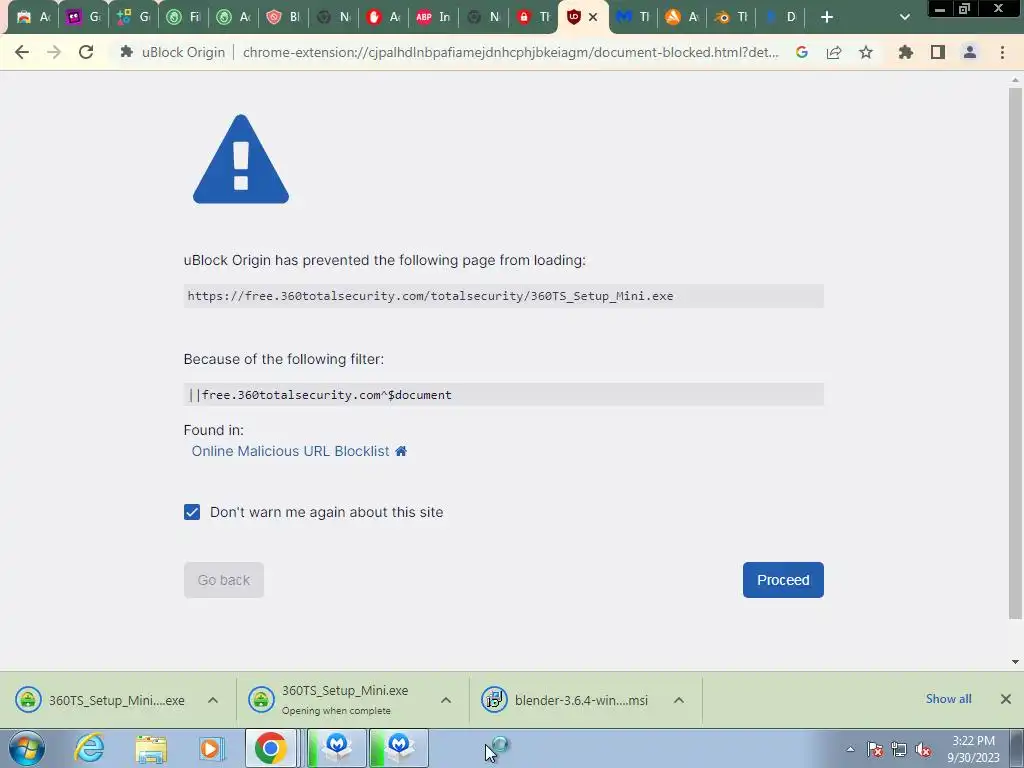The height and width of the screenshot is (768, 1024).
Task: Open the Online Malicious URL Blocklist link
Action: (x=291, y=451)
